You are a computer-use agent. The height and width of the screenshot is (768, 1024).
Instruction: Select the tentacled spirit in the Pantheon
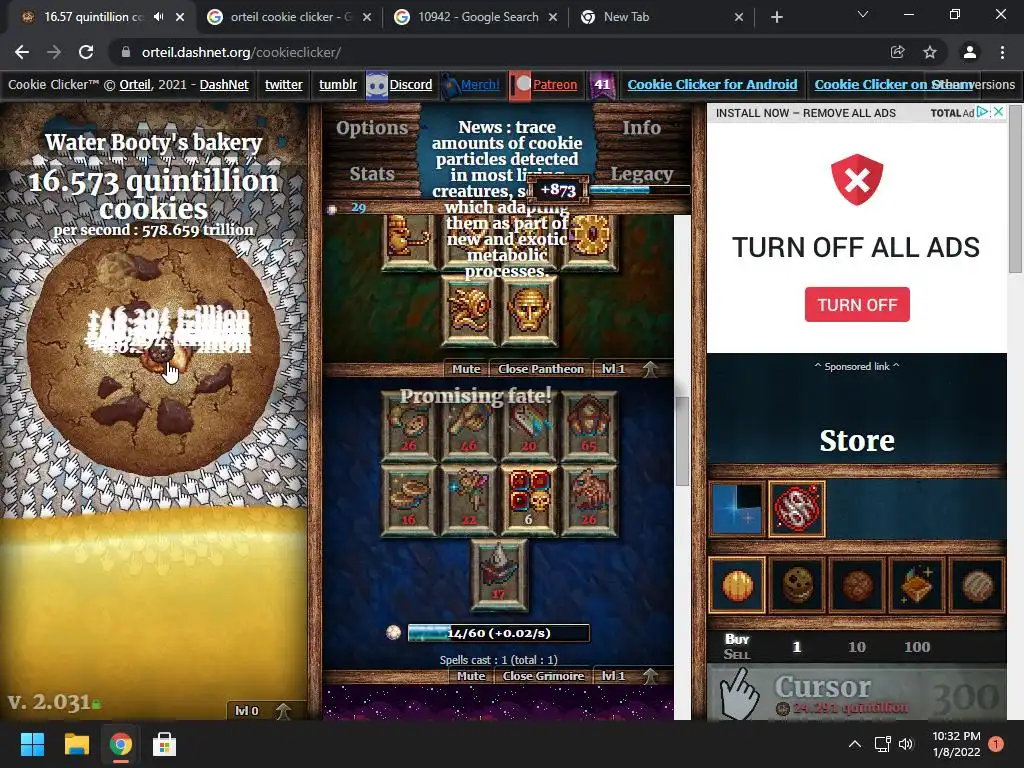coord(469,310)
